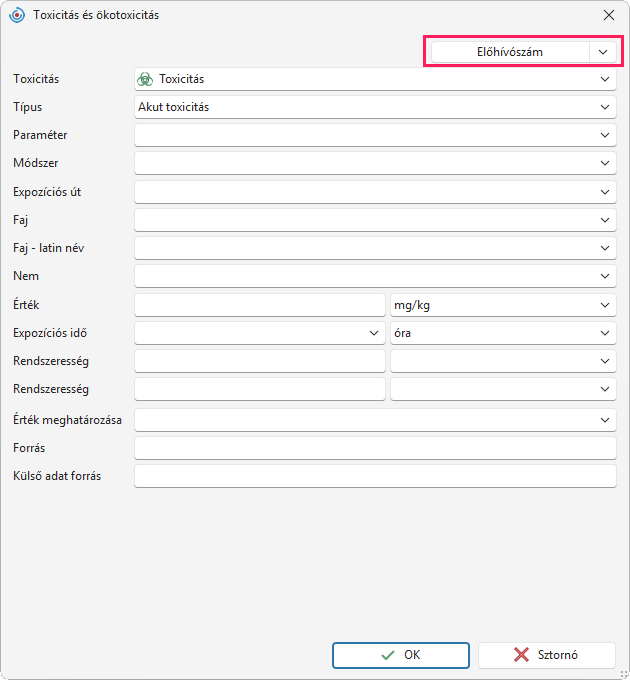Click the green biohazard Toxicitás icon
This screenshot has height=680, width=630.
145,79
